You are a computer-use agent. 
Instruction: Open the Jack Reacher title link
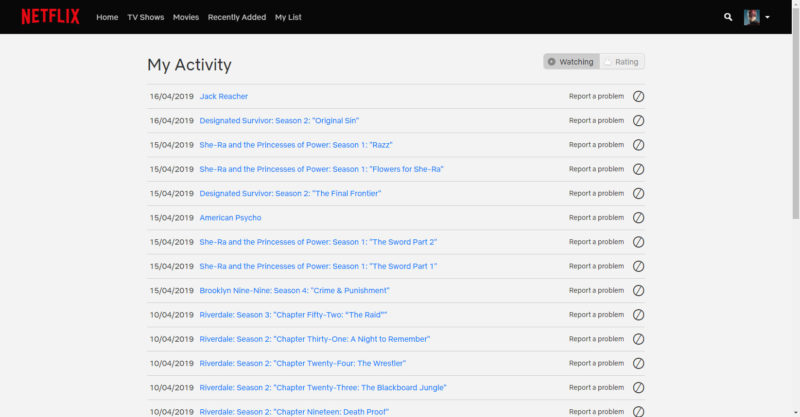(223, 96)
